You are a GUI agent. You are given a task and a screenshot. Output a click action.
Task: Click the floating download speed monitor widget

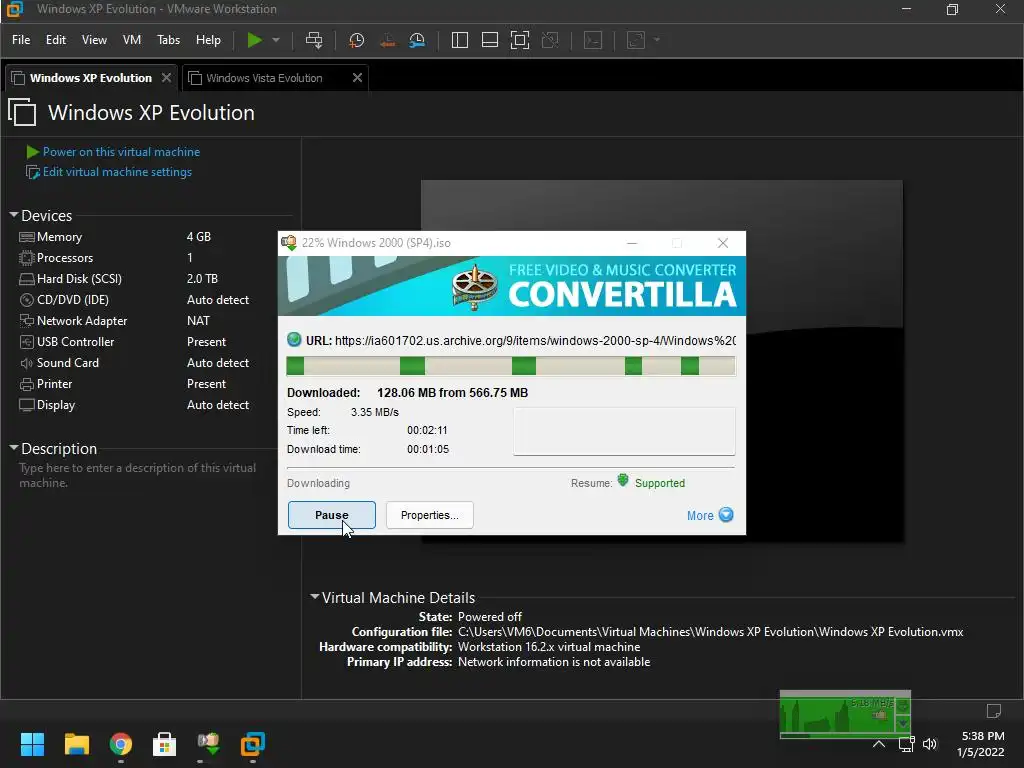[844, 714]
